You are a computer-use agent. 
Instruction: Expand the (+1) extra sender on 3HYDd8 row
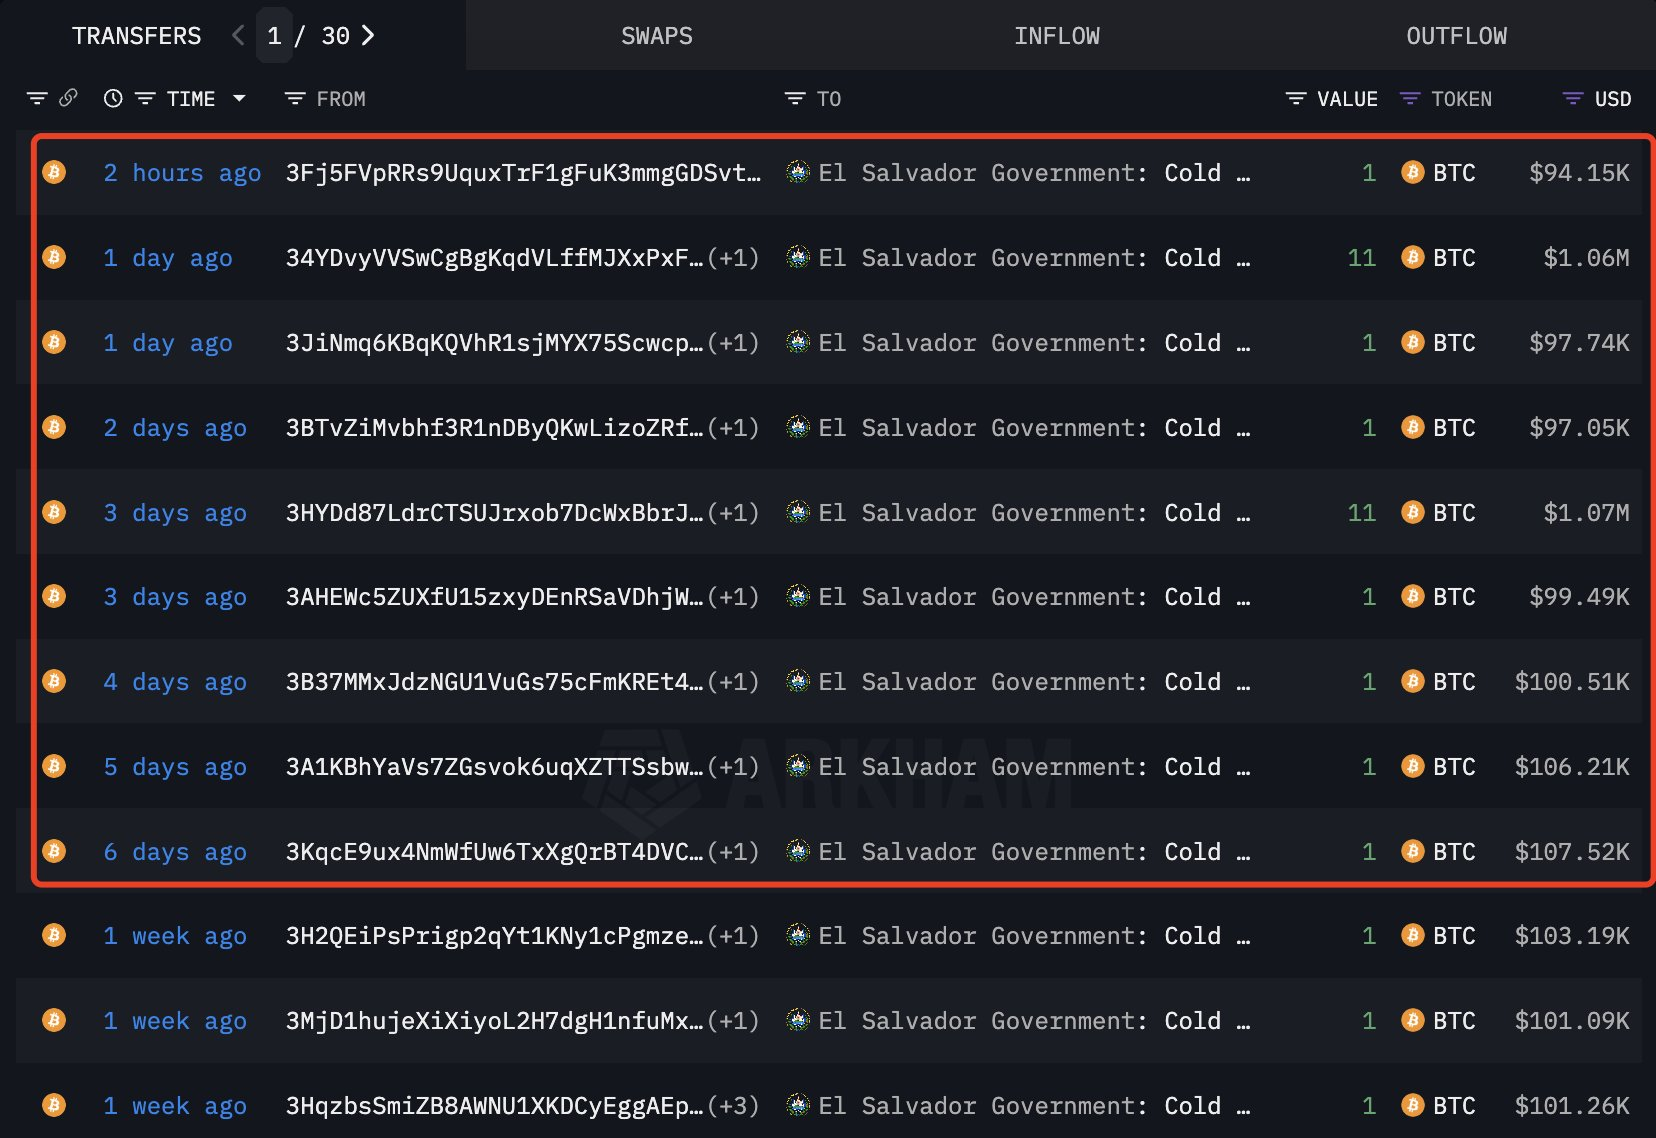pyautogui.click(x=733, y=513)
